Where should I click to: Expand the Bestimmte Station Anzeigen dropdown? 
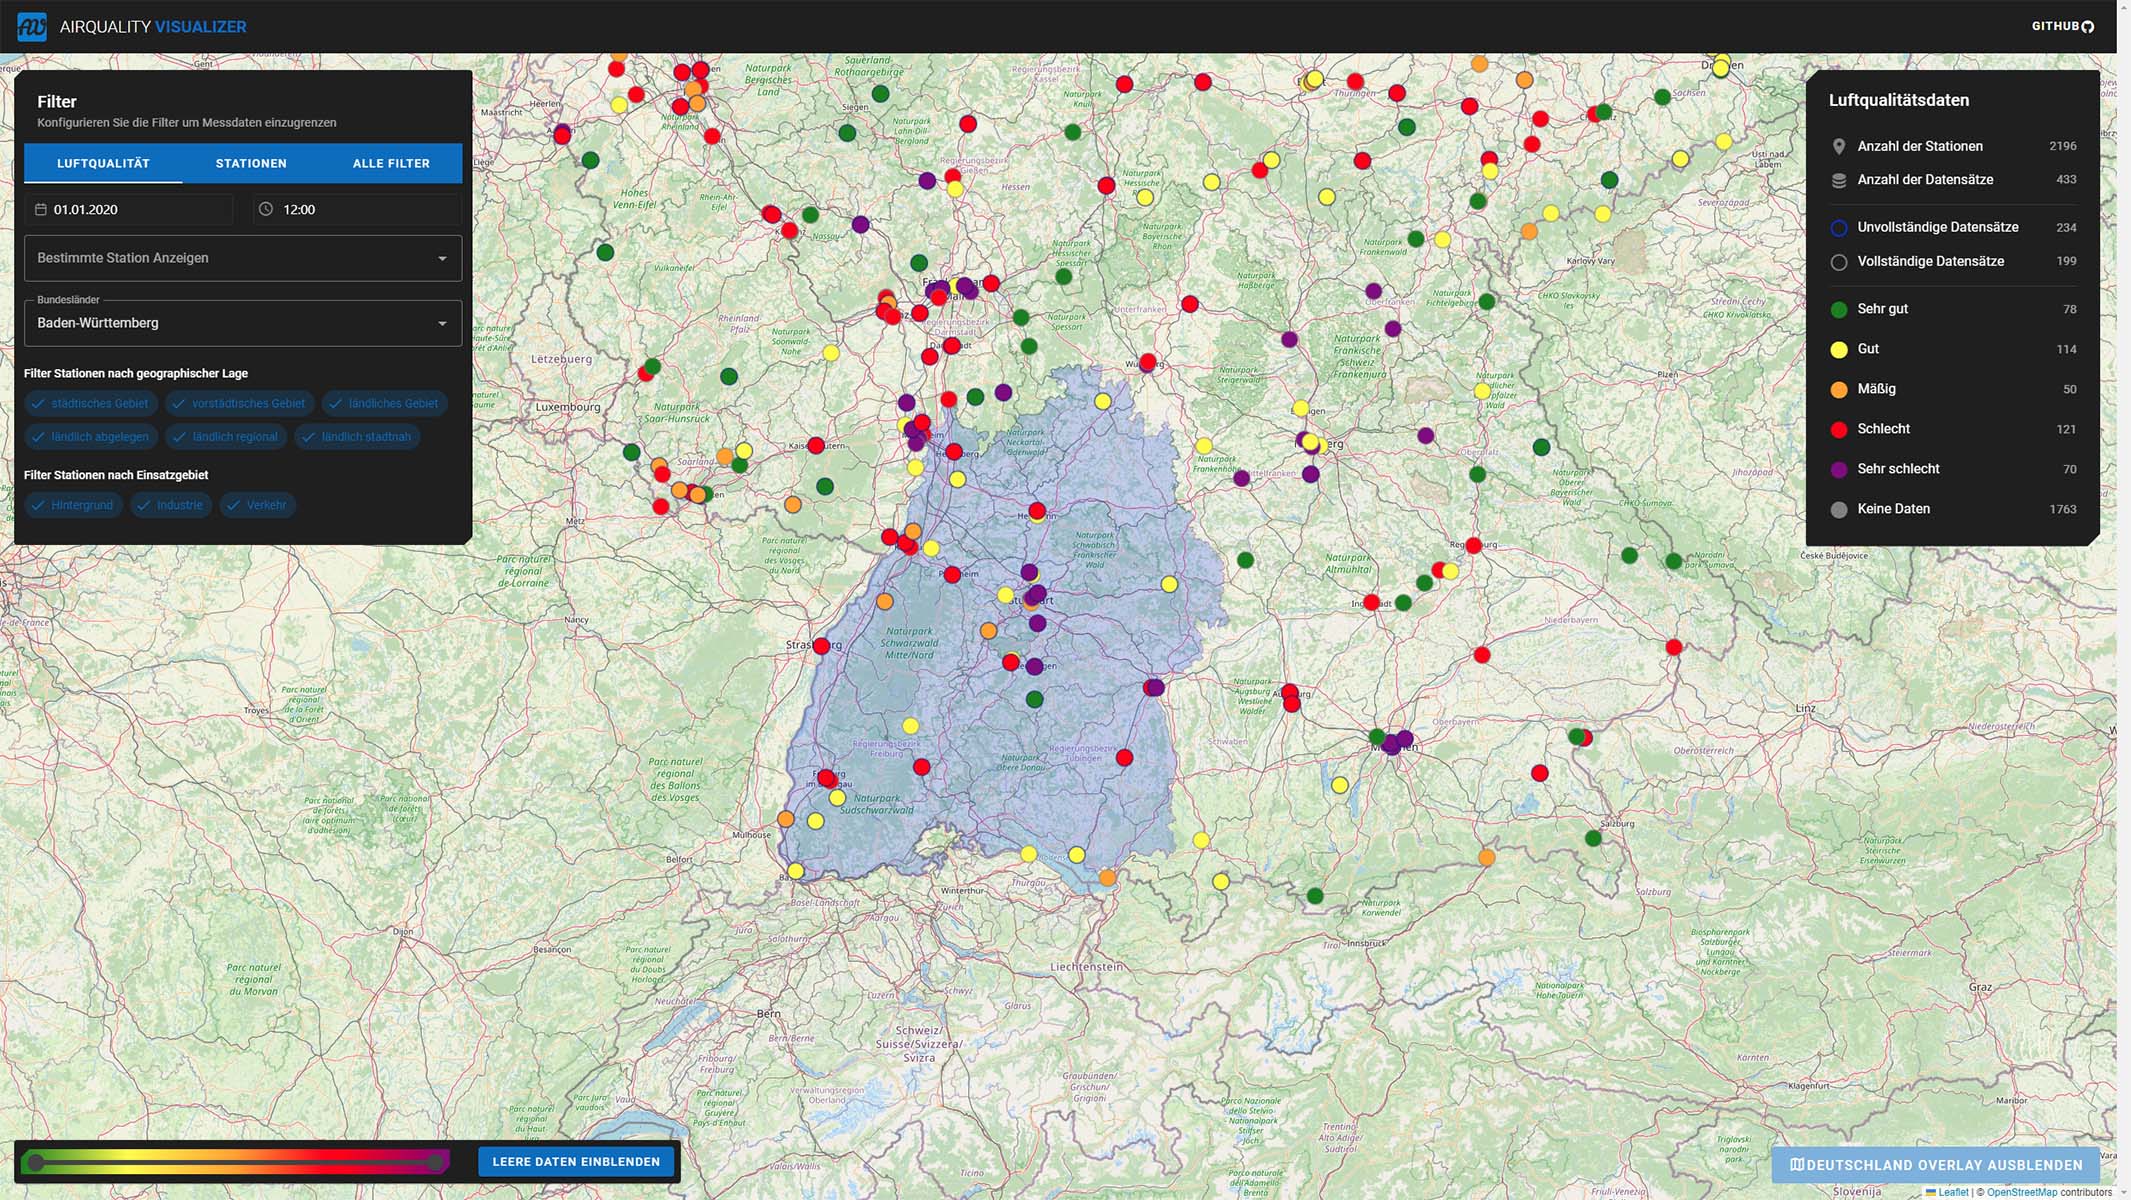tap(242, 258)
